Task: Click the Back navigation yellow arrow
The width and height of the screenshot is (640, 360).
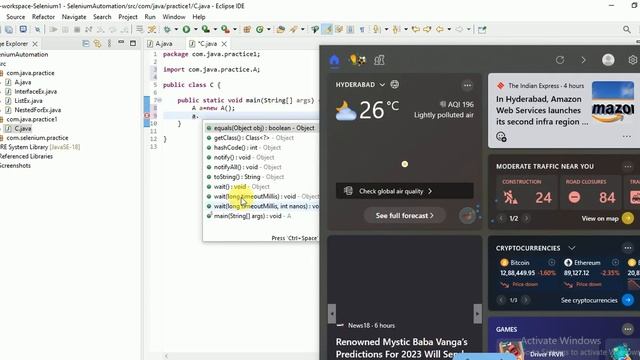Action: tap(440, 29)
